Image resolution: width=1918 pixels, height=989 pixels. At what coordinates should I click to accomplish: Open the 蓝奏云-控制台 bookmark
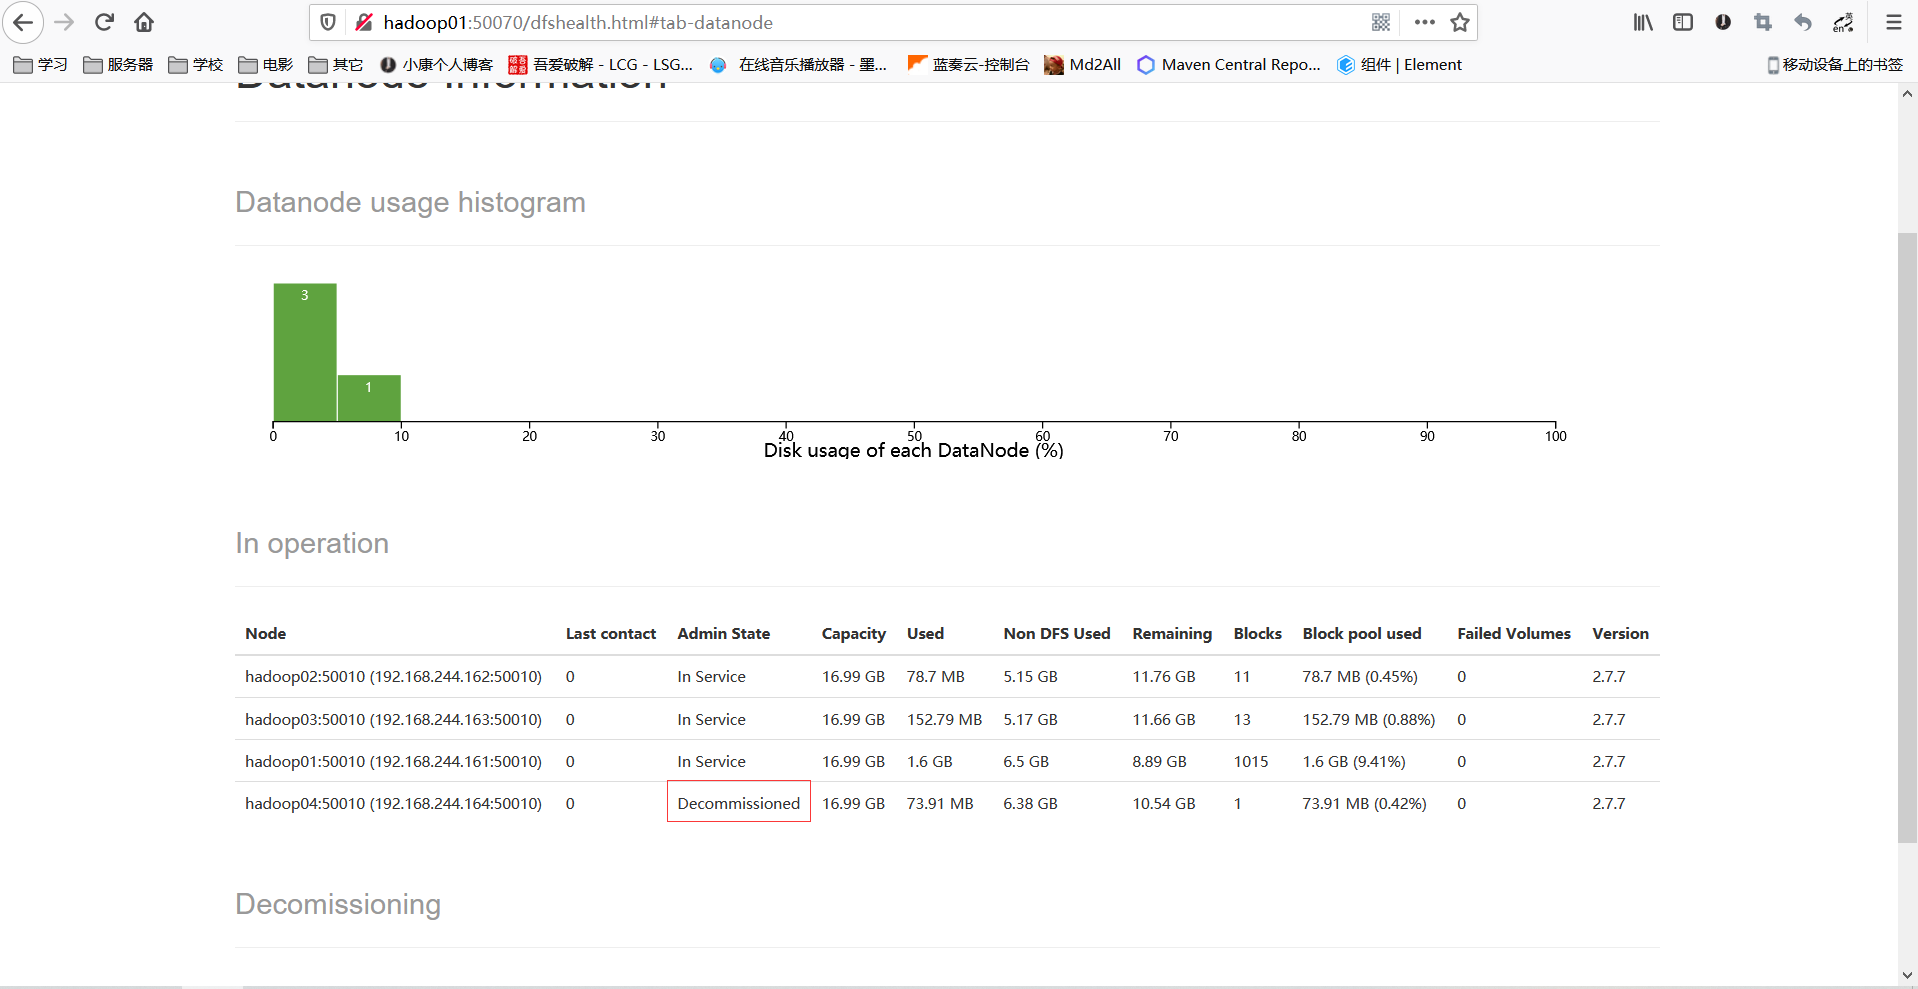pyautogui.click(x=968, y=64)
